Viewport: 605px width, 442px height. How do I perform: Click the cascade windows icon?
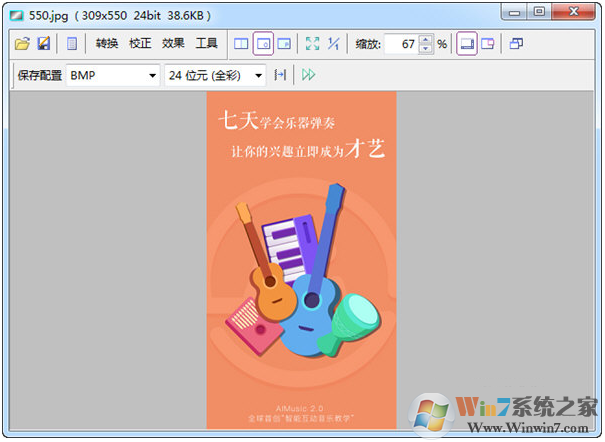(x=516, y=44)
